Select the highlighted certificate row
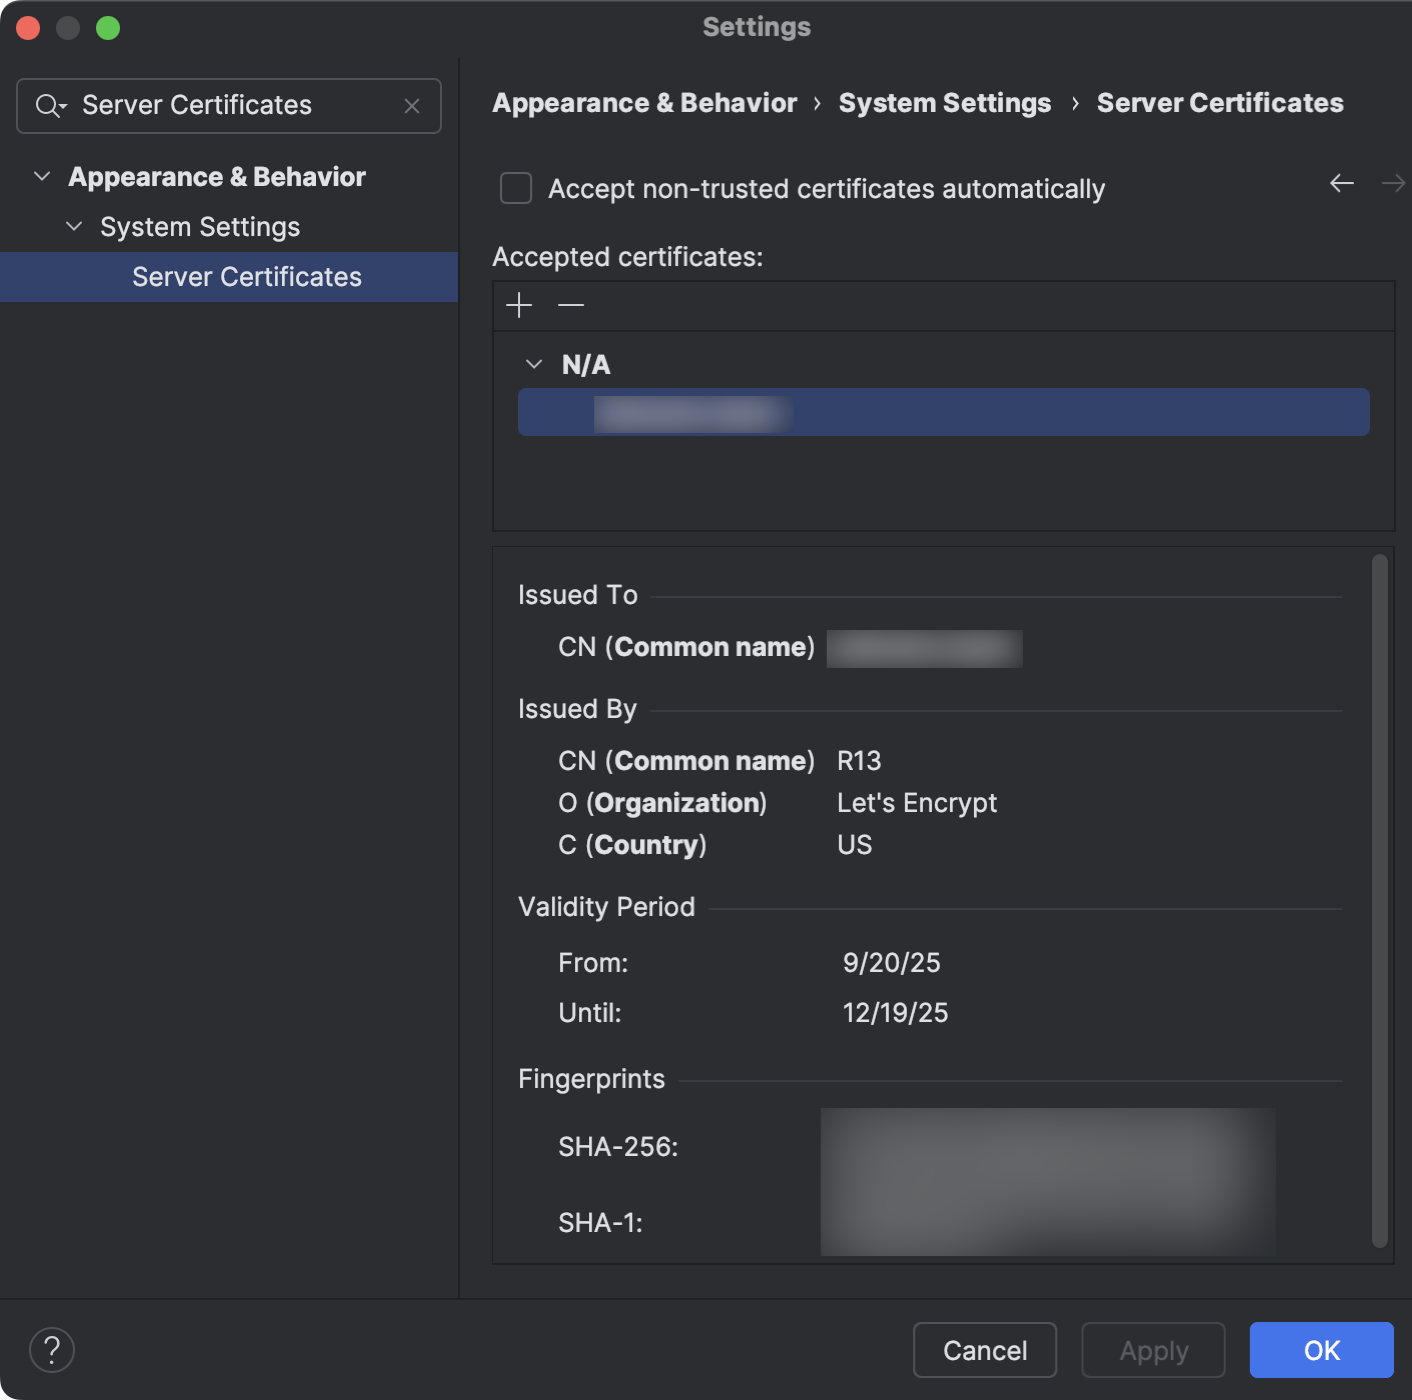This screenshot has height=1400, width=1412. (x=942, y=411)
